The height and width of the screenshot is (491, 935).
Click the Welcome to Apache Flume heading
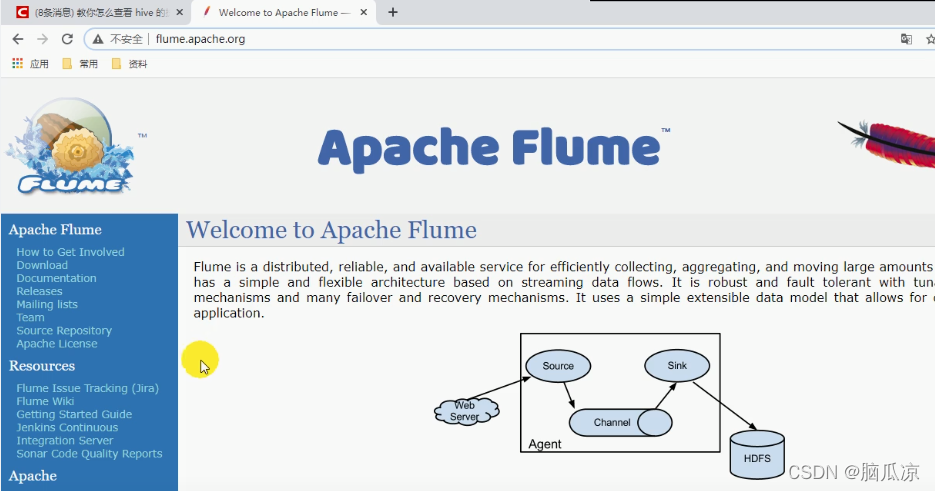tap(332, 230)
